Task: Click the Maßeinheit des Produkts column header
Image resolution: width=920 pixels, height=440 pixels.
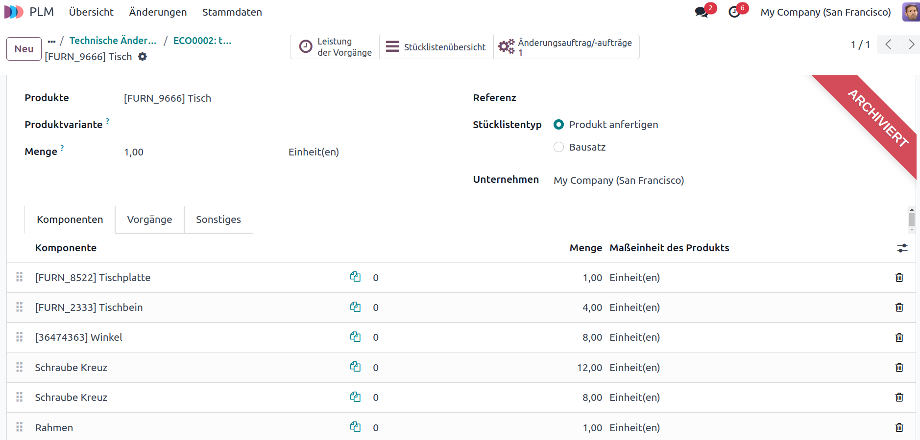Action: click(669, 248)
